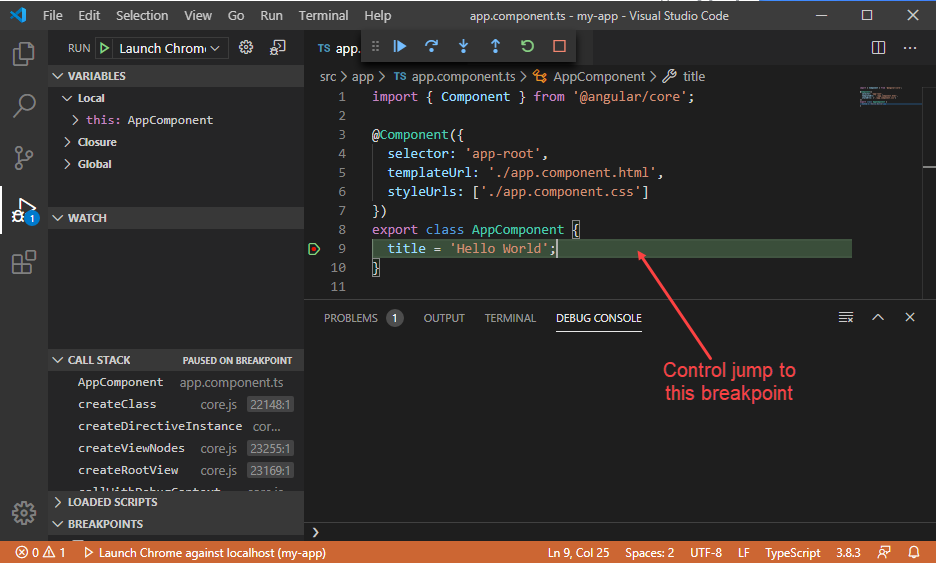The width and height of the screenshot is (936, 563).
Task: Open the Terminal menu
Action: [324, 16]
